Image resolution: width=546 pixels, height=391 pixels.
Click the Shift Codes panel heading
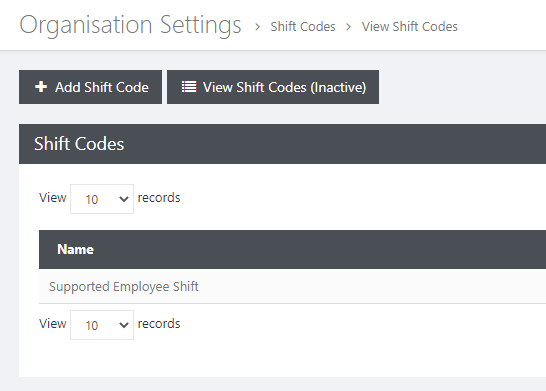click(x=79, y=144)
